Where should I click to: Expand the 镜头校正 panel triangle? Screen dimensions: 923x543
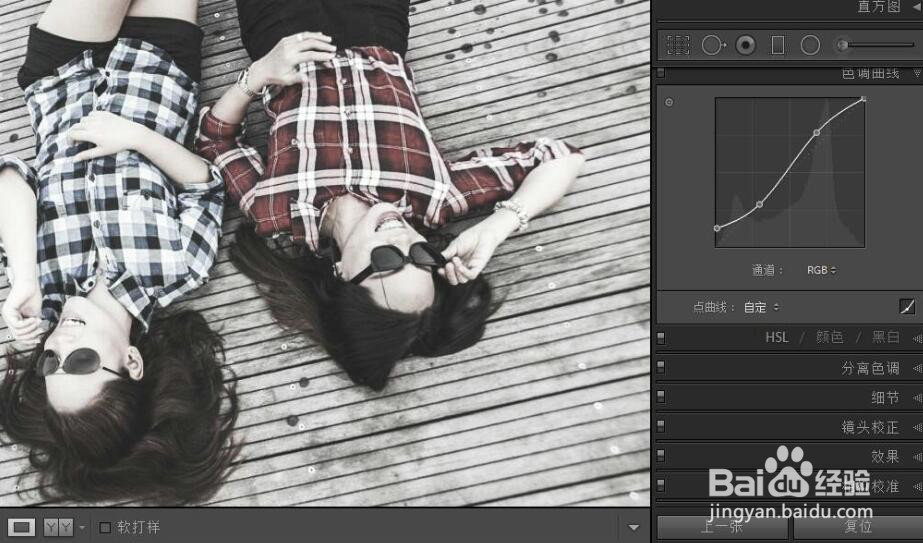click(917, 427)
